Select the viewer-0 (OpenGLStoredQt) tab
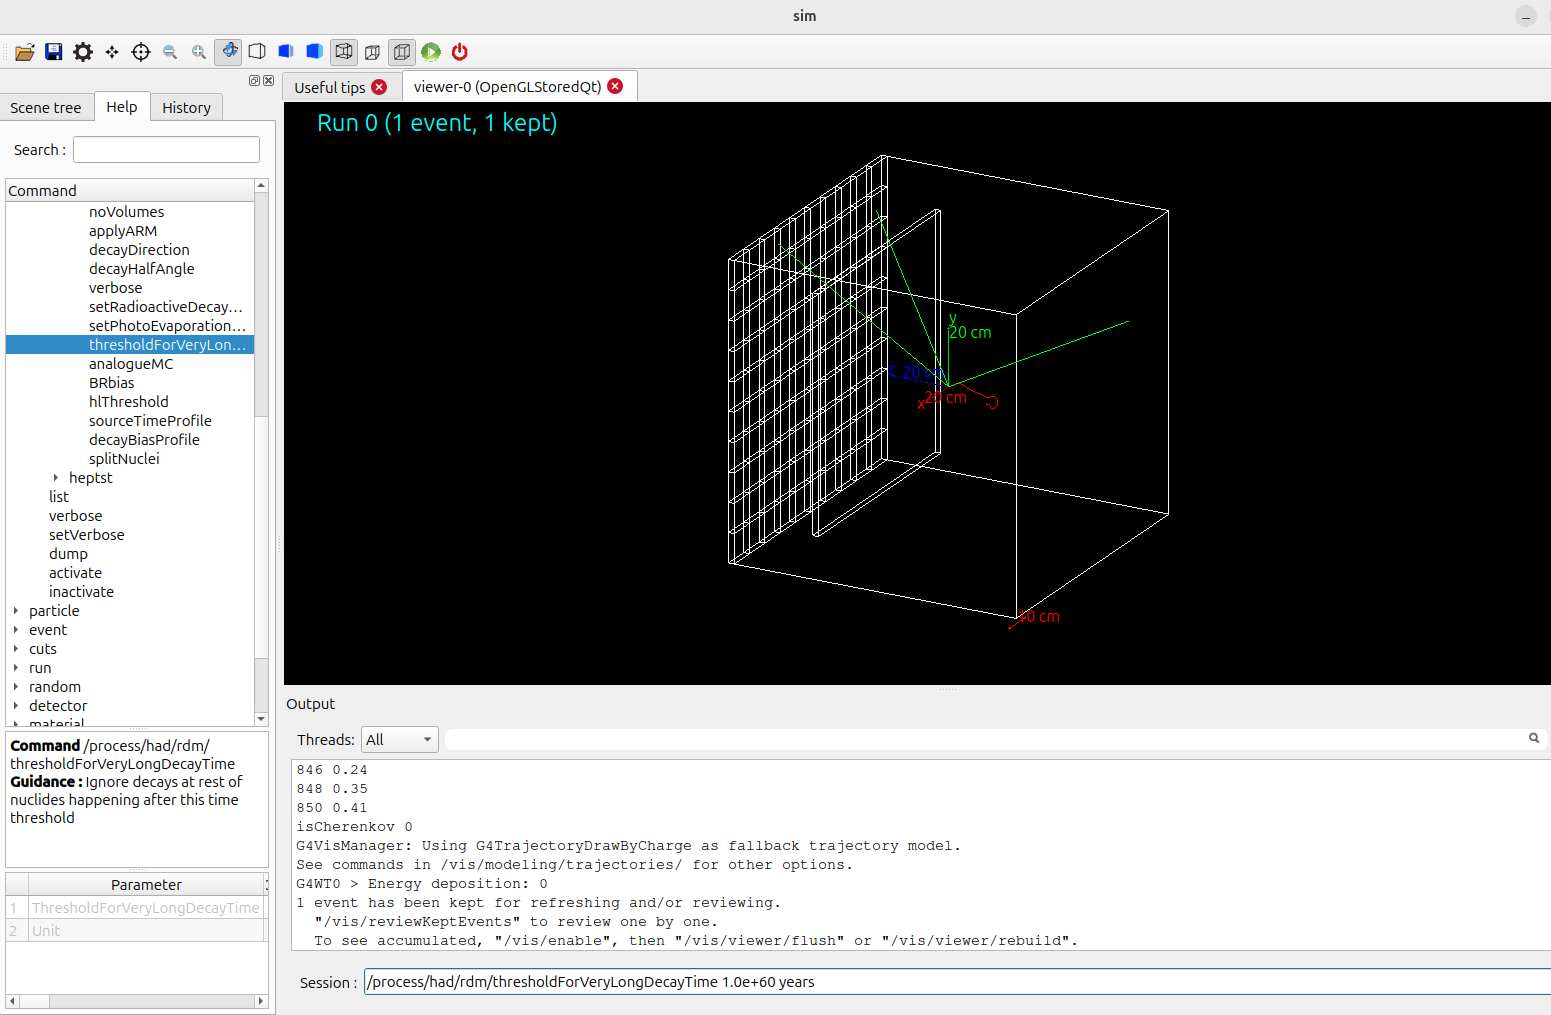Viewport: 1551px width, 1015px height. pyautogui.click(x=508, y=87)
